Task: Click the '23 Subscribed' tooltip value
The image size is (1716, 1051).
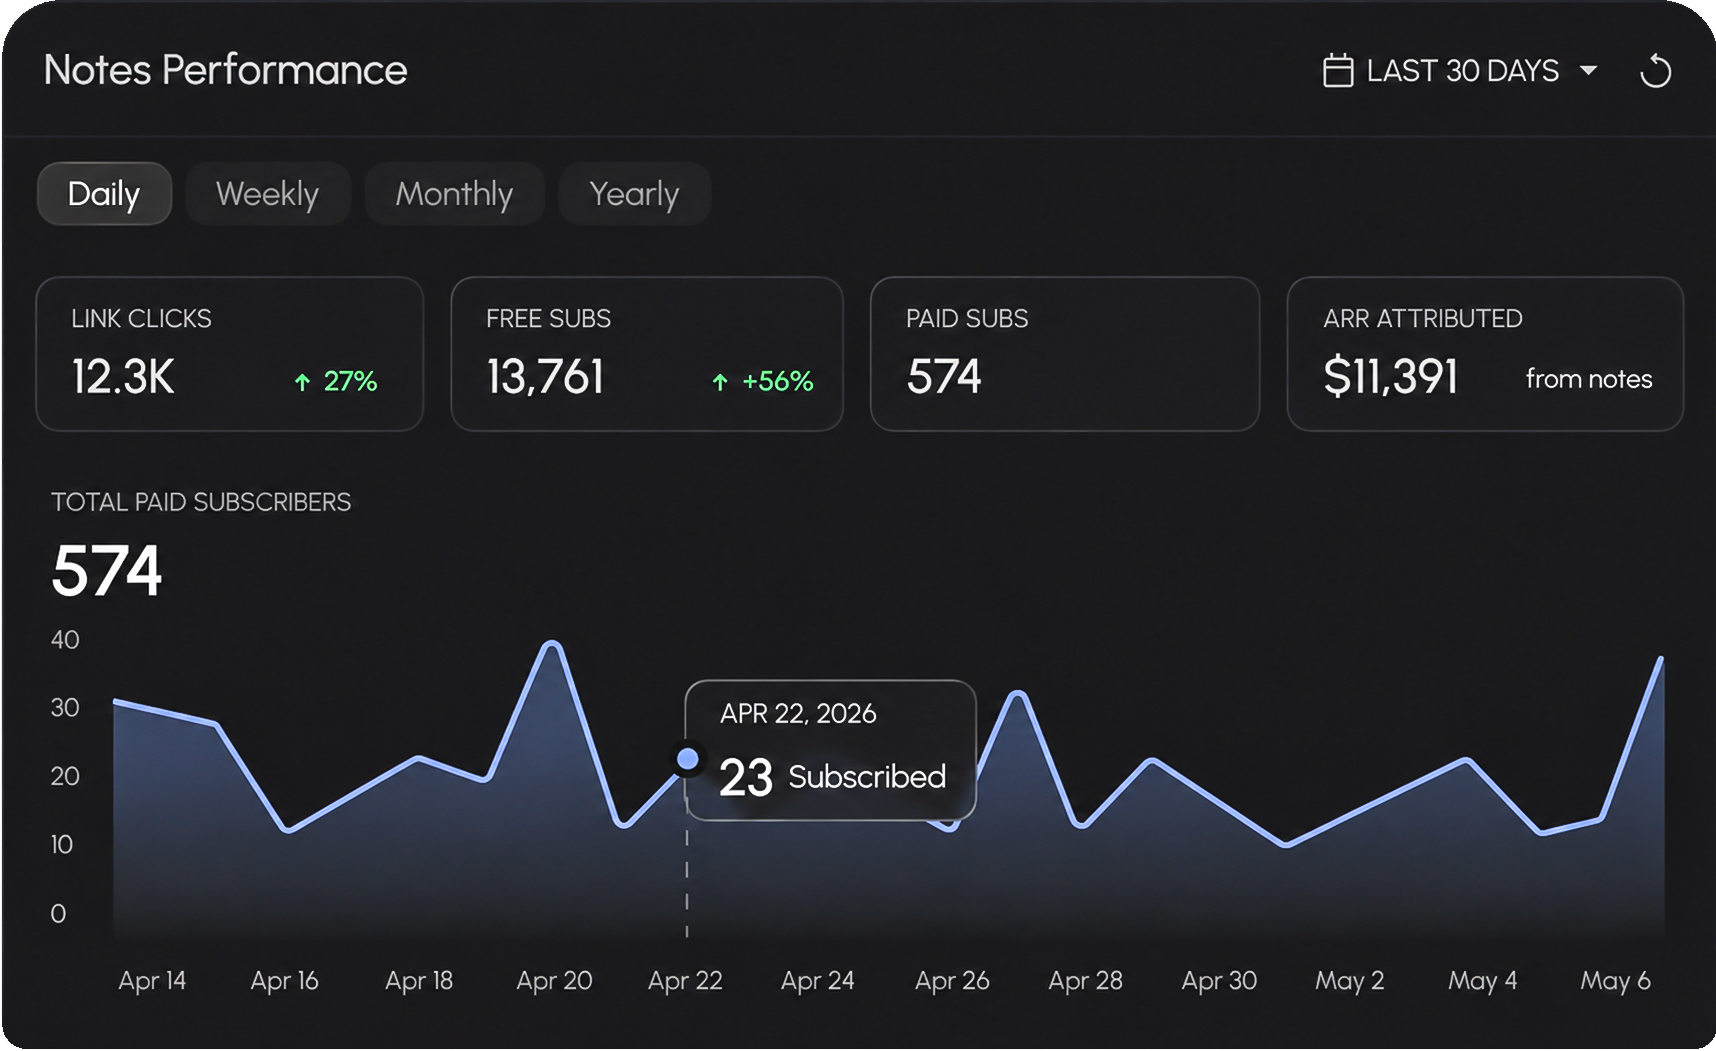Action: coord(832,777)
